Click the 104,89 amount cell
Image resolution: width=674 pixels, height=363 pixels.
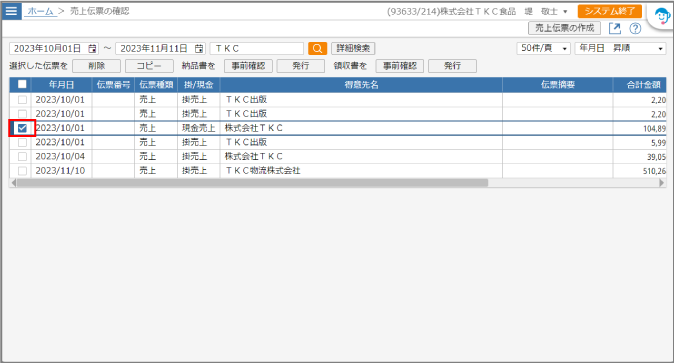point(640,128)
